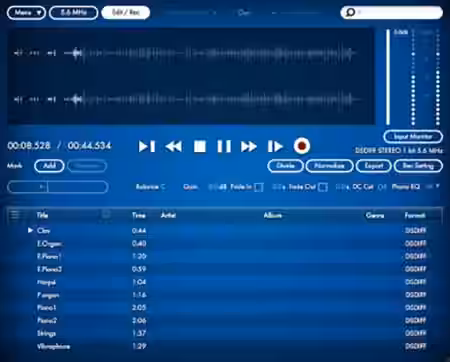This screenshot has width=450, height=362.
Task: Open the Rec Setting button
Action: click(418, 166)
